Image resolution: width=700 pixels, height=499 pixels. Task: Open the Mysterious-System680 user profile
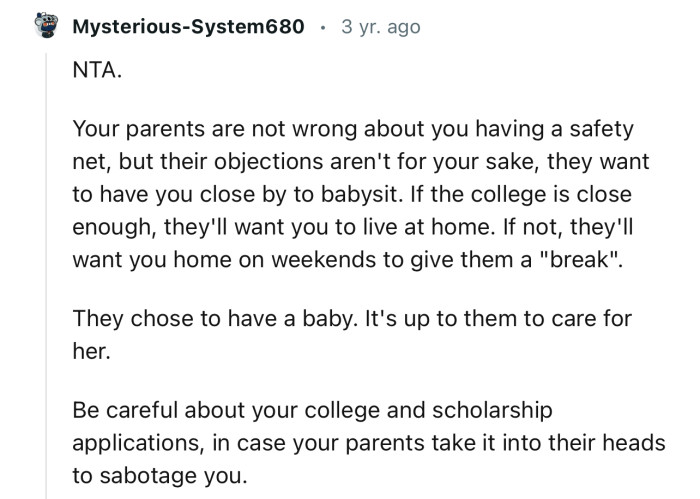(188, 28)
